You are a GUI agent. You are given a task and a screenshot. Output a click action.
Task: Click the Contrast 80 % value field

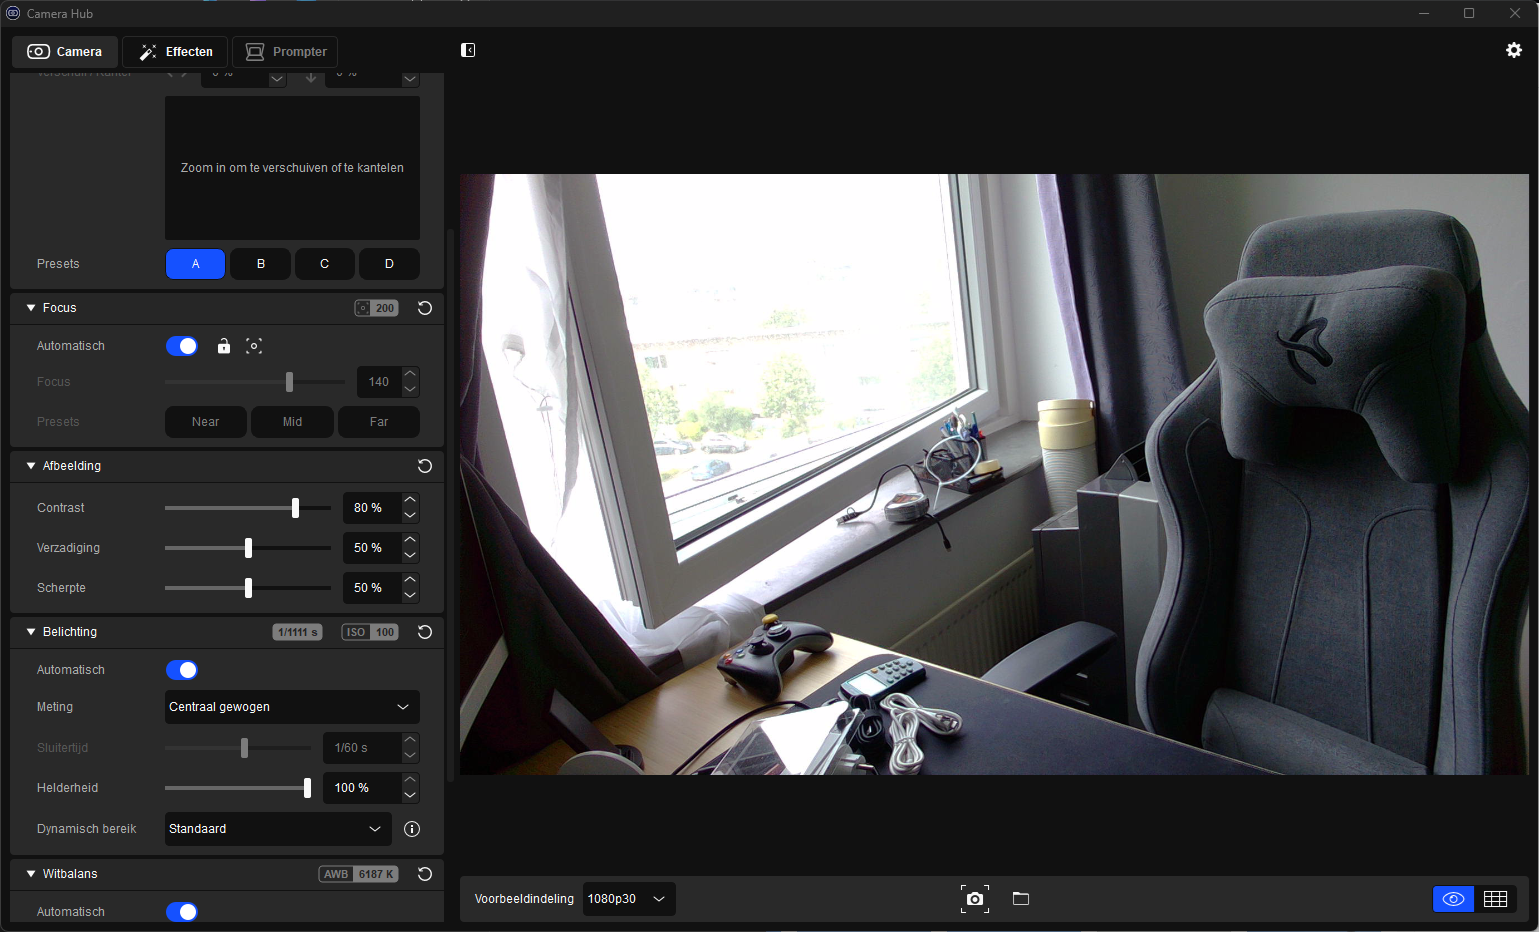click(371, 508)
